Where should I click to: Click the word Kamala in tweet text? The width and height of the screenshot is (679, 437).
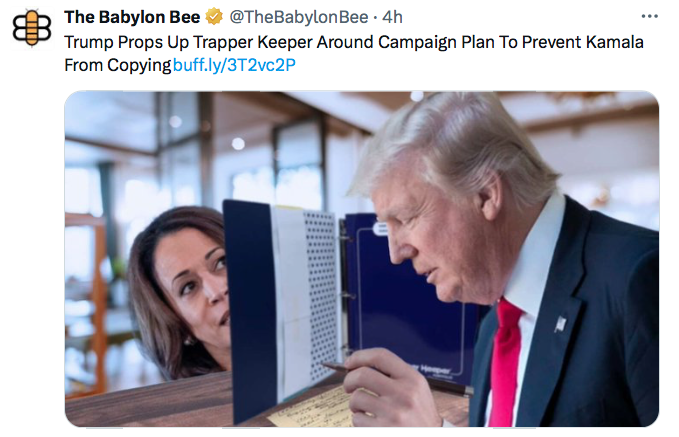click(x=614, y=42)
